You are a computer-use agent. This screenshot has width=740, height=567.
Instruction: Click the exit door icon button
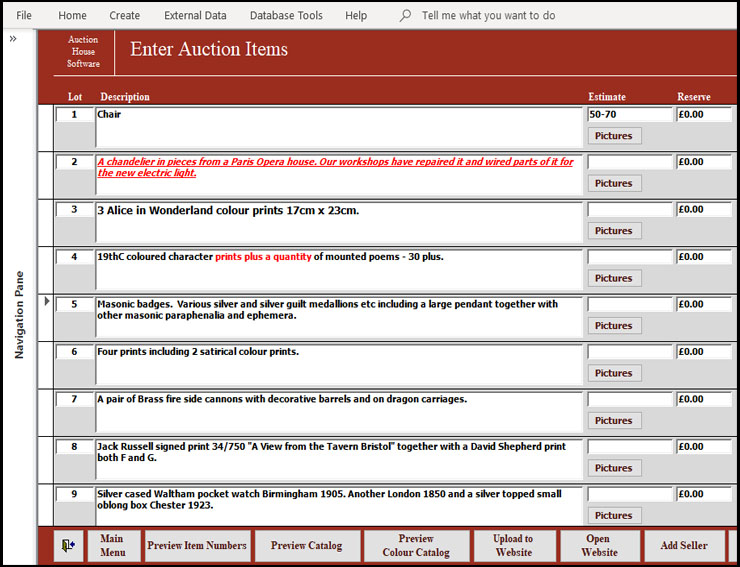click(x=67, y=546)
